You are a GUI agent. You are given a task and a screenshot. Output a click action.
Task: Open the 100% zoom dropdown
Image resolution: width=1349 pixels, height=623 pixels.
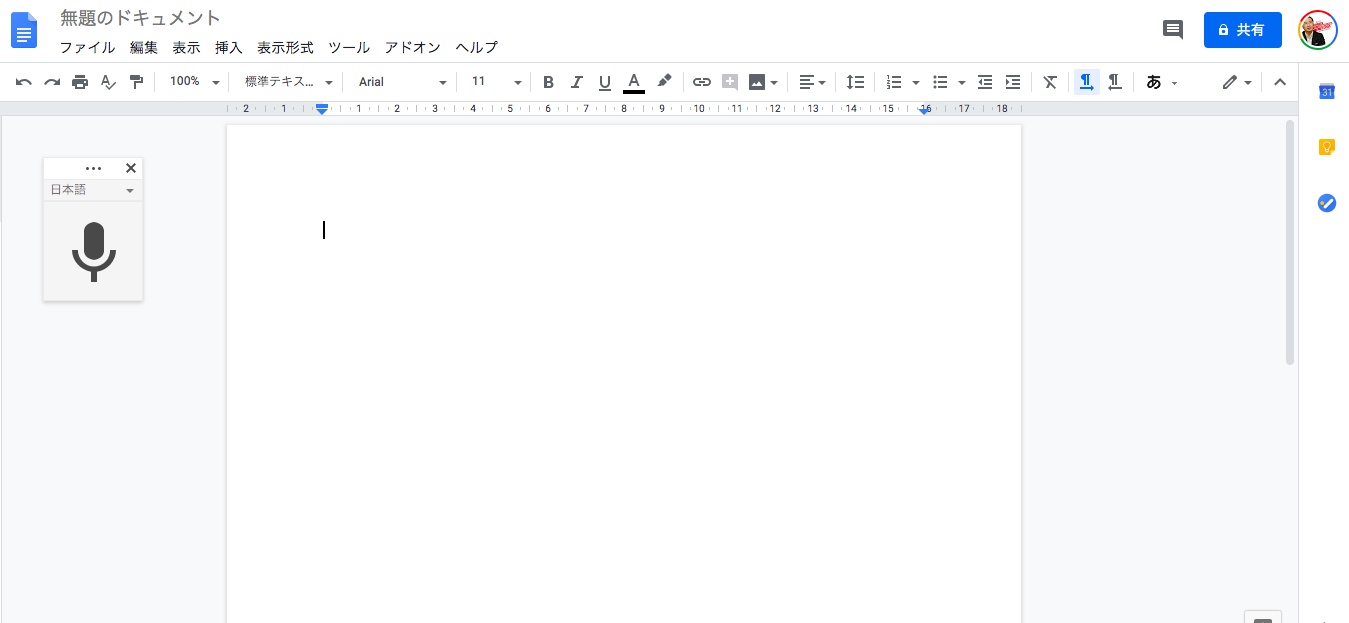(194, 82)
